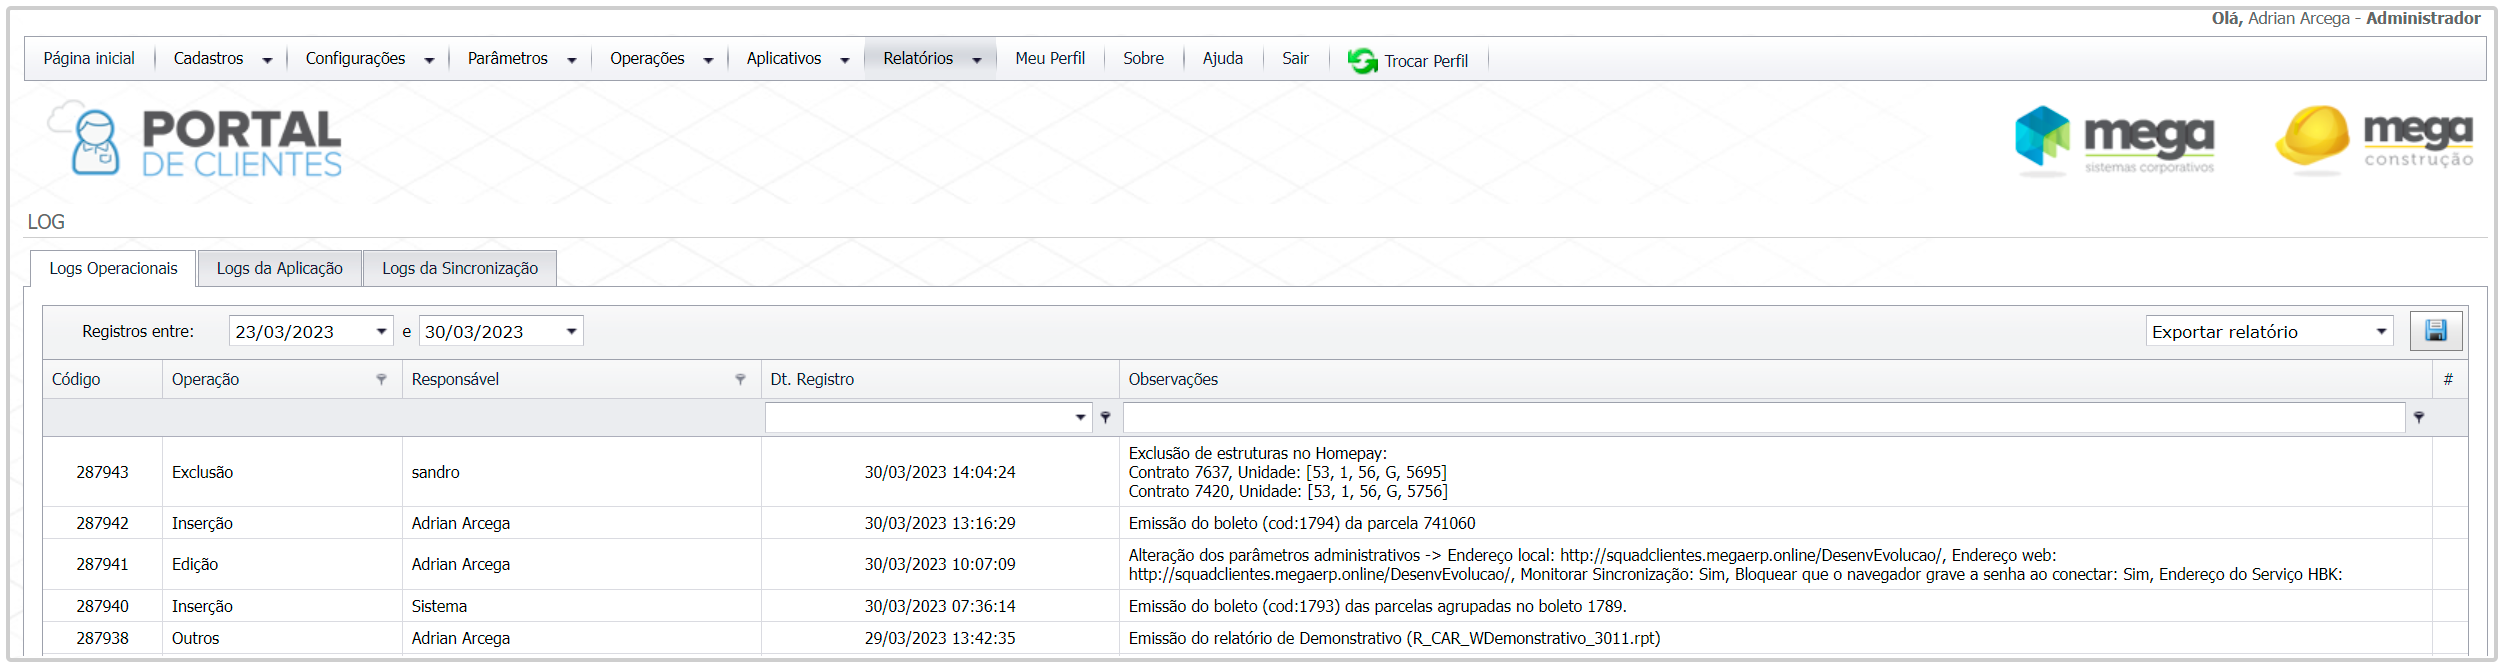Click the Edição operation cell
This screenshot has height=668, width=2504.
tap(282, 564)
